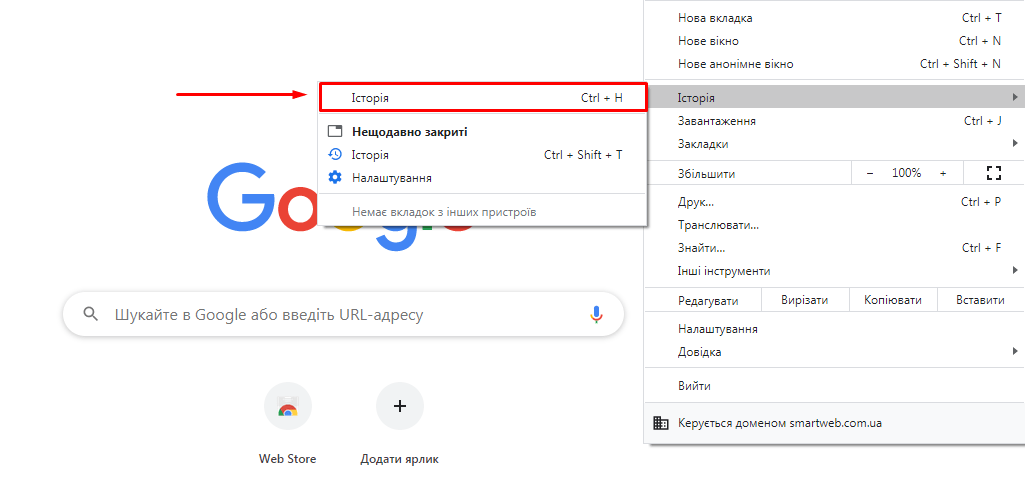1025x485 pixels.
Task: Decrease zoom with the minus button
Action: pyautogui.click(x=870, y=173)
